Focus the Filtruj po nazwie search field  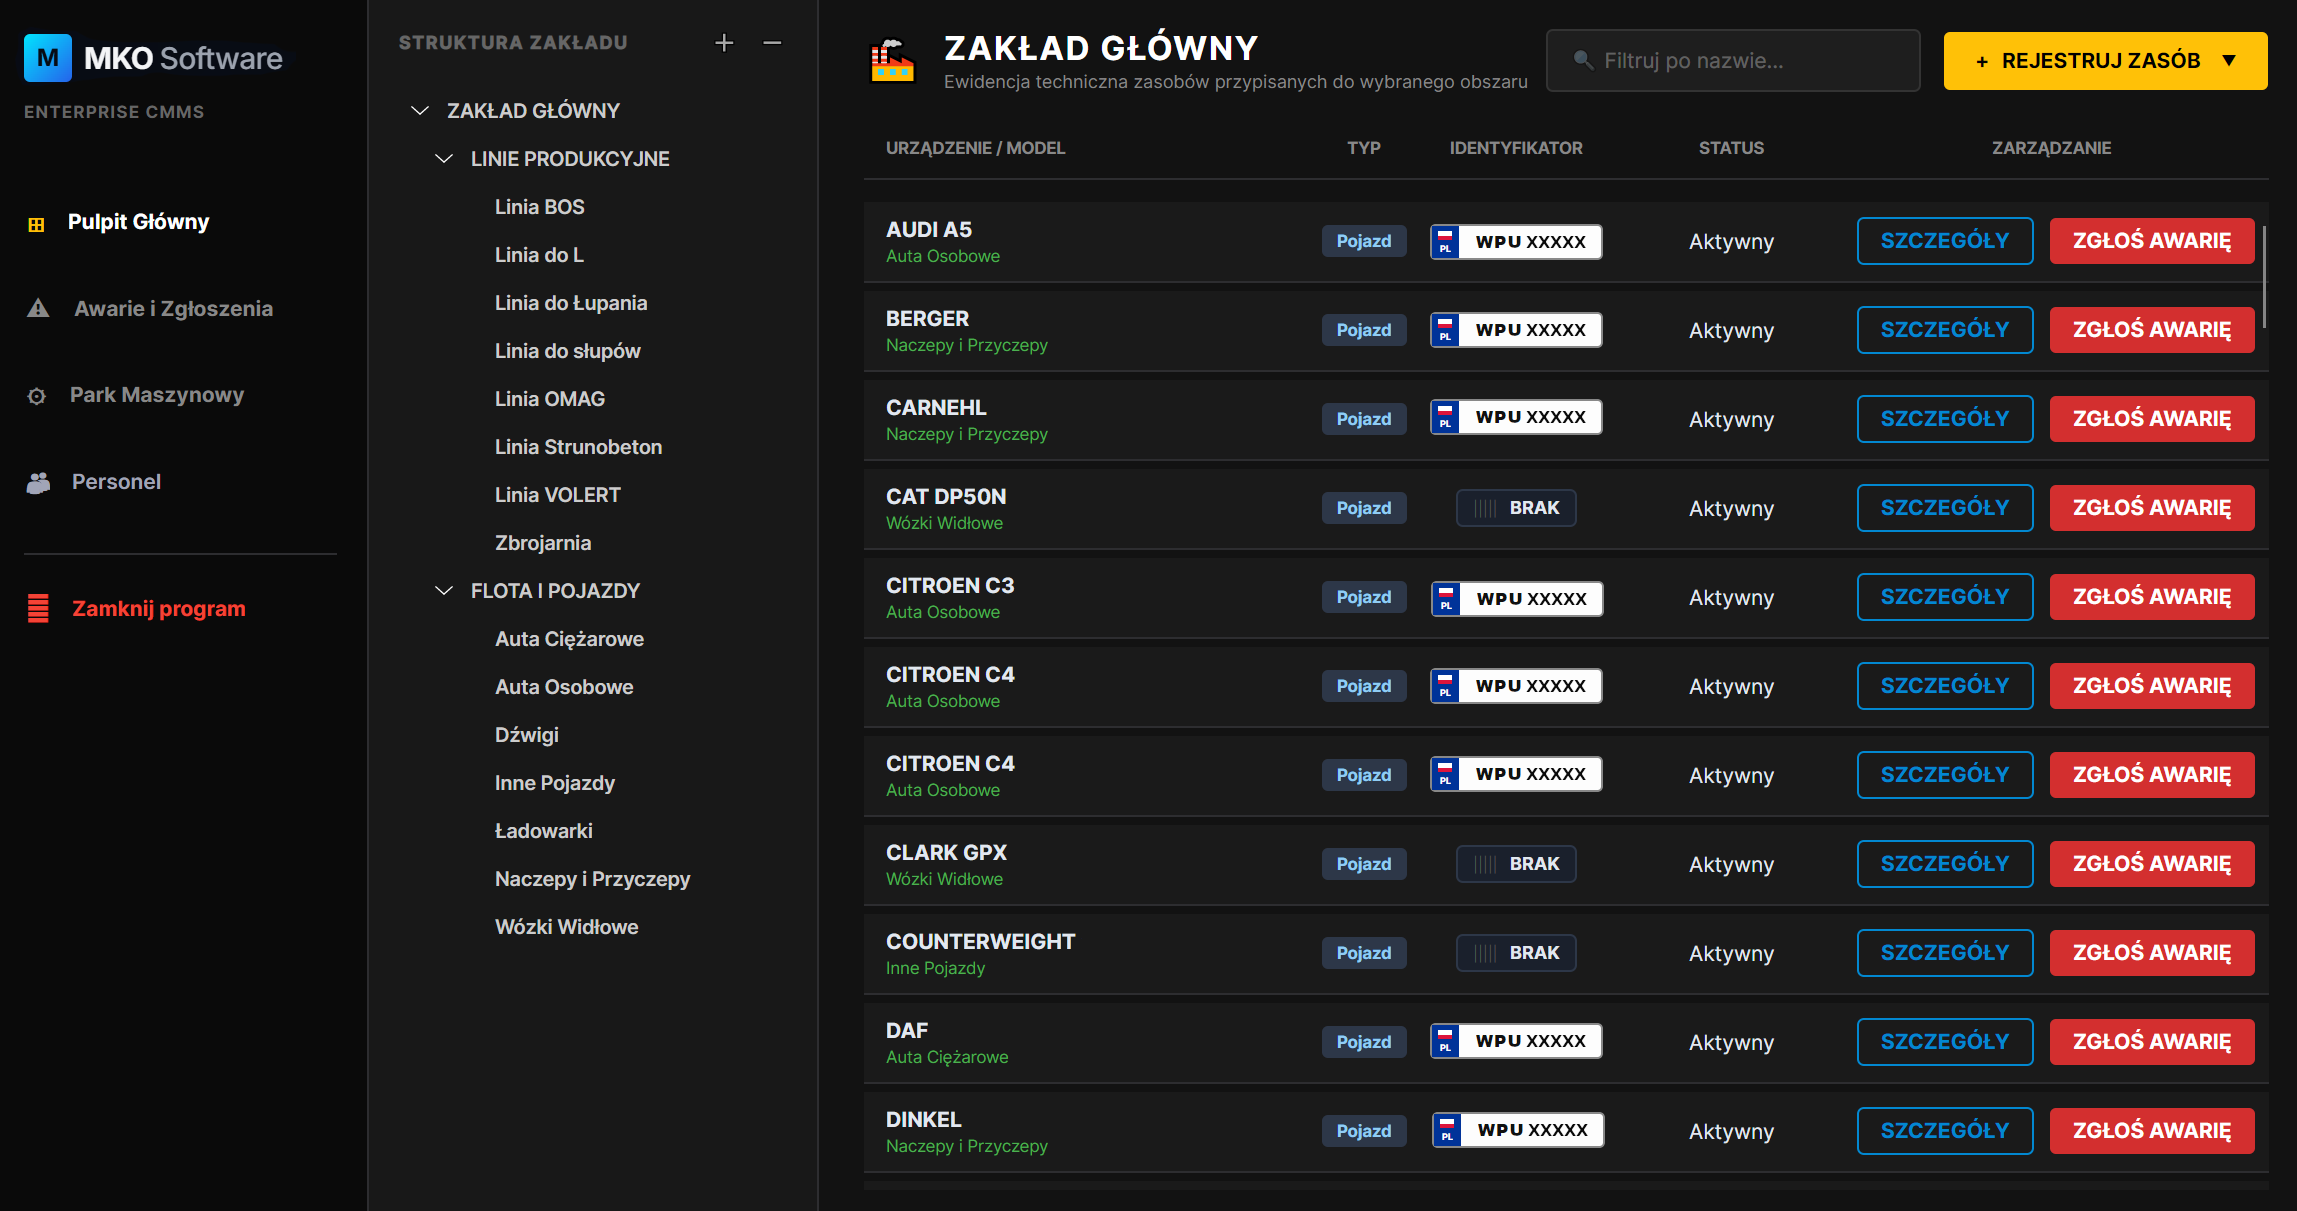point(1733,60)
